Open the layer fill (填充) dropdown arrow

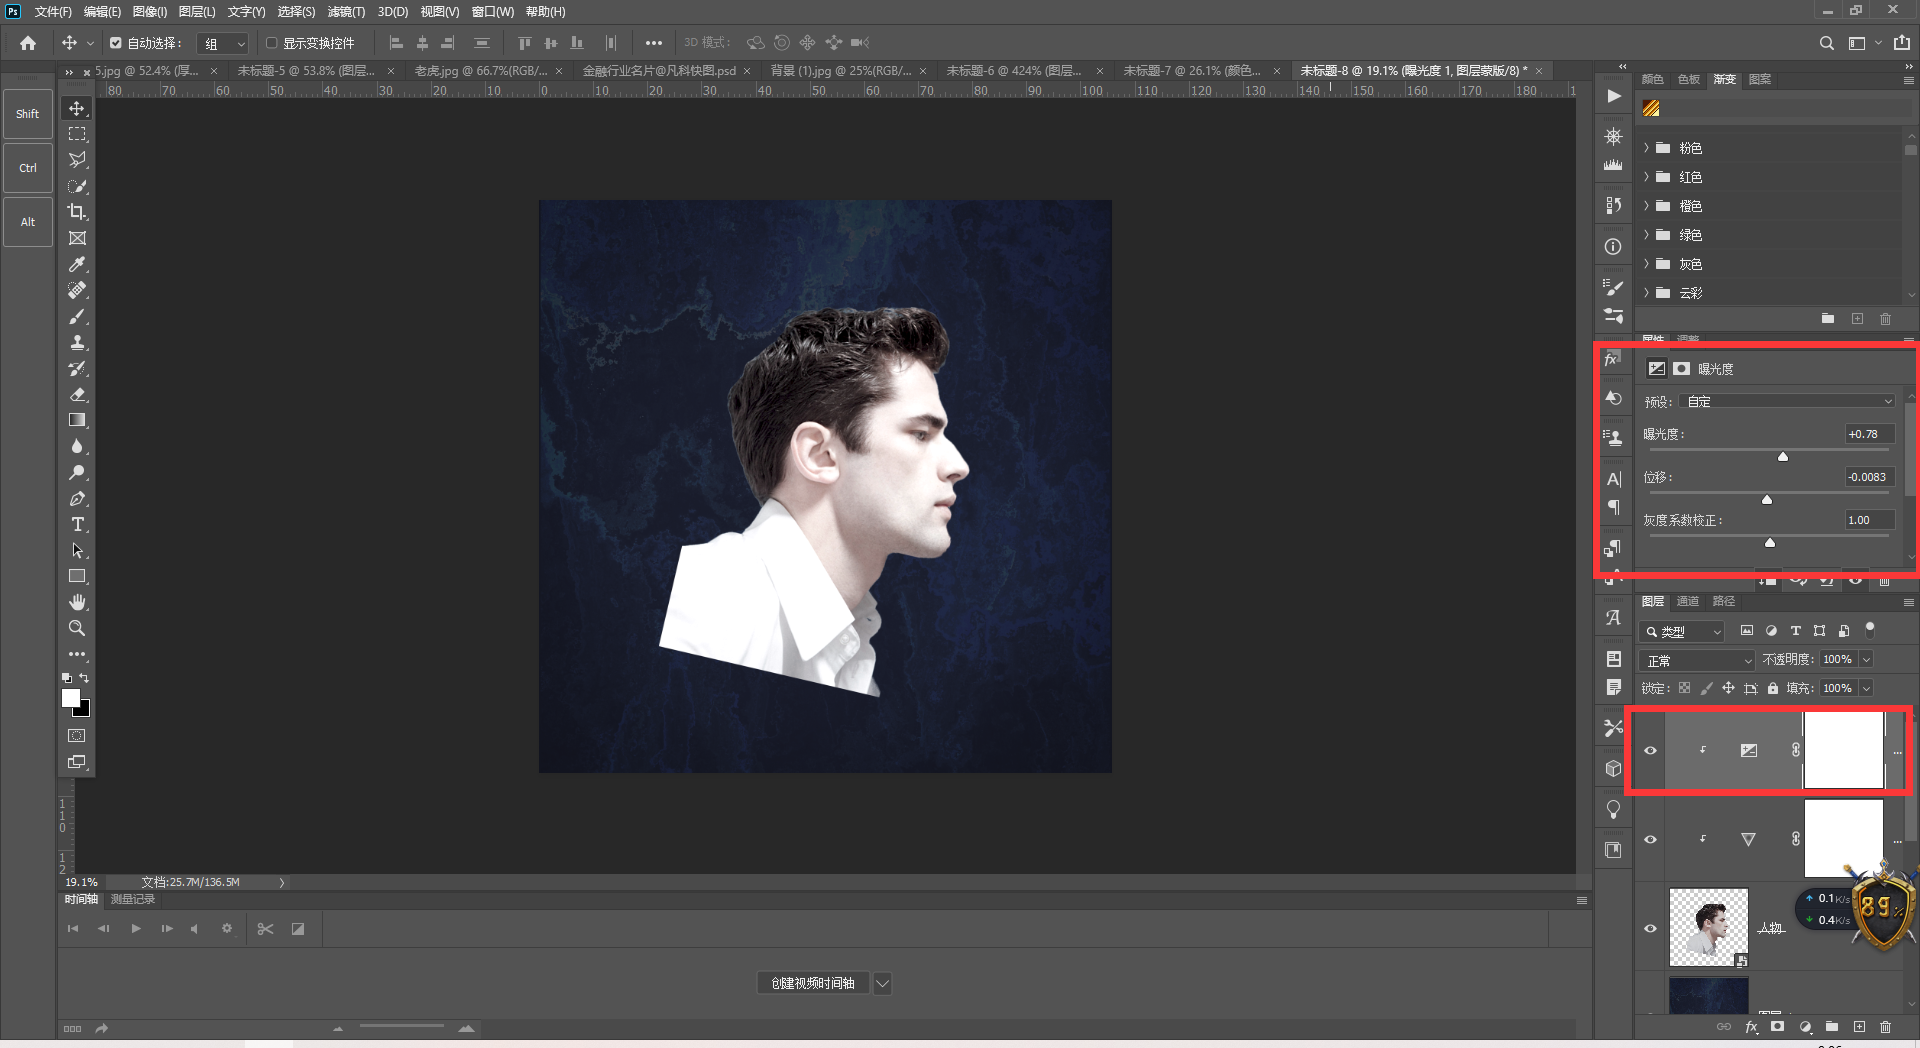1866,688
